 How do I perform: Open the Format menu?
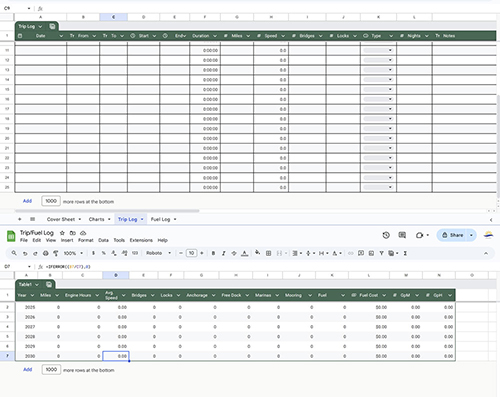[x=86, y=240]
